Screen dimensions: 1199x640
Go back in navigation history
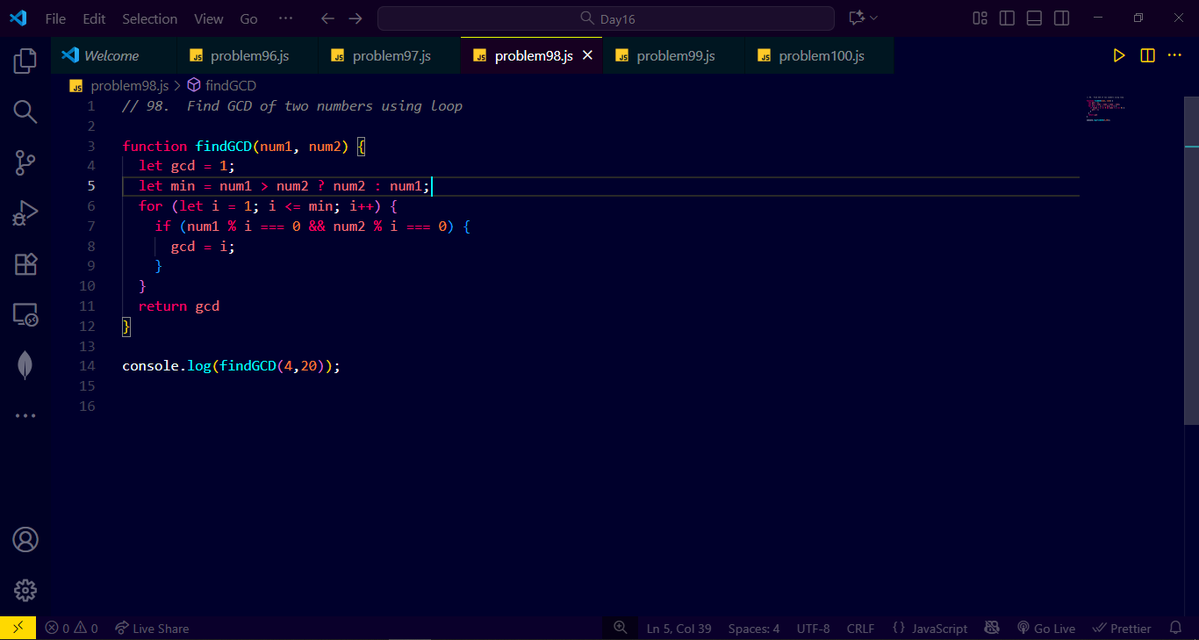click(328, 18)
